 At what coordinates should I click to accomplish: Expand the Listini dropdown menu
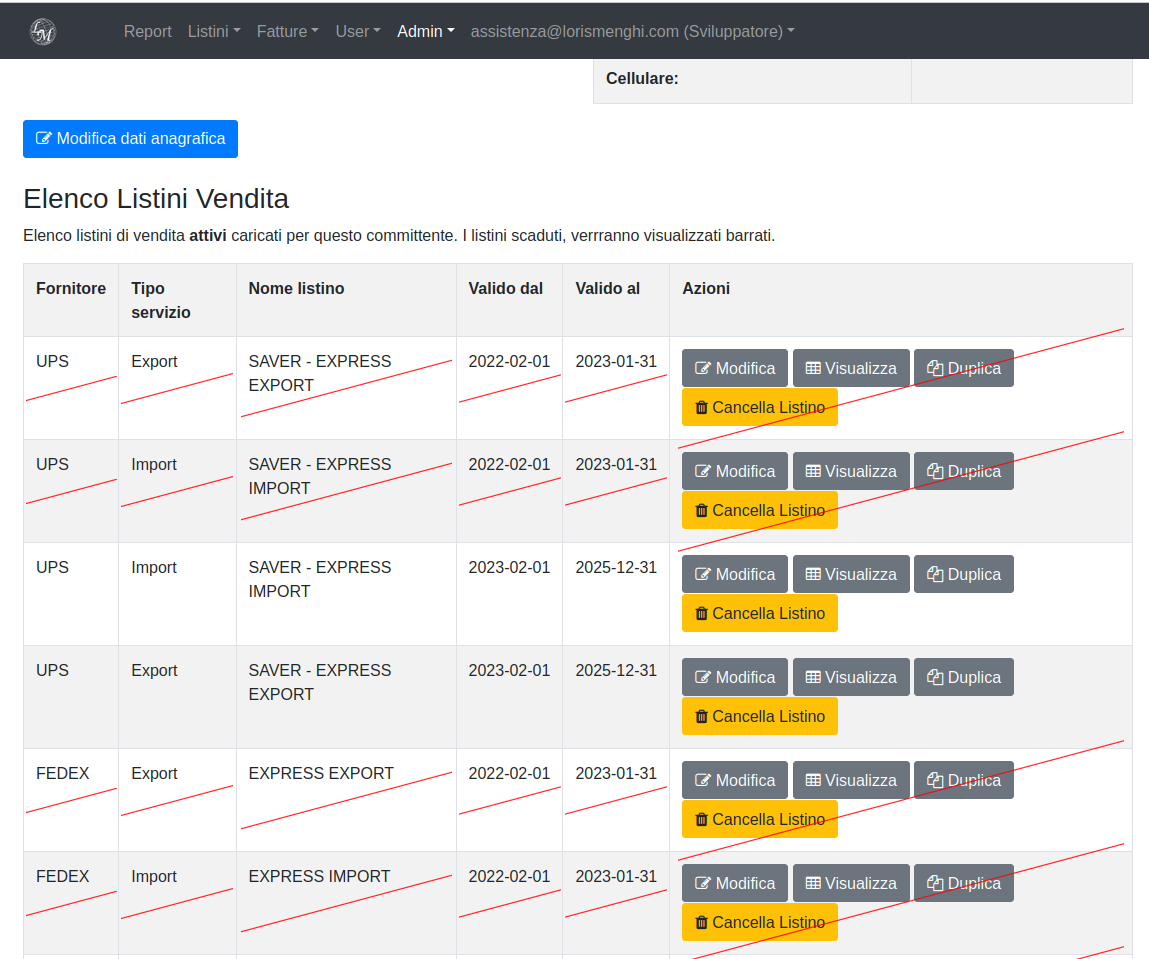214,31
